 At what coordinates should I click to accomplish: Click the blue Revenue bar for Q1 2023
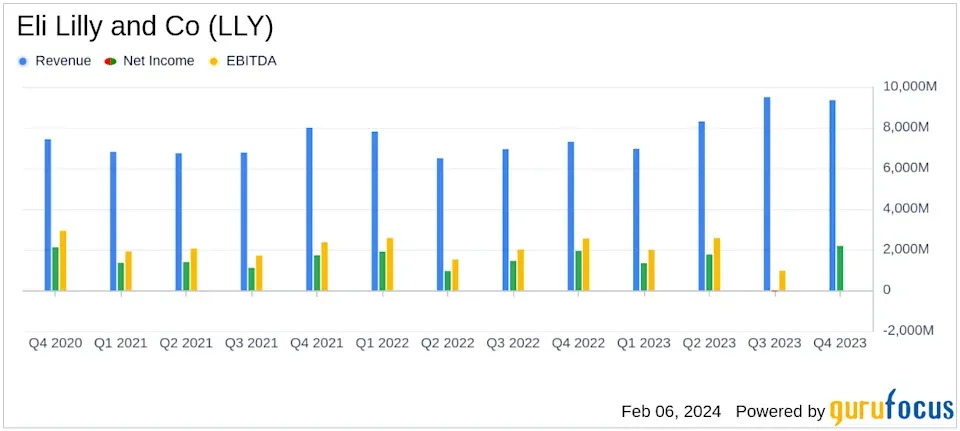pos(636,220)
